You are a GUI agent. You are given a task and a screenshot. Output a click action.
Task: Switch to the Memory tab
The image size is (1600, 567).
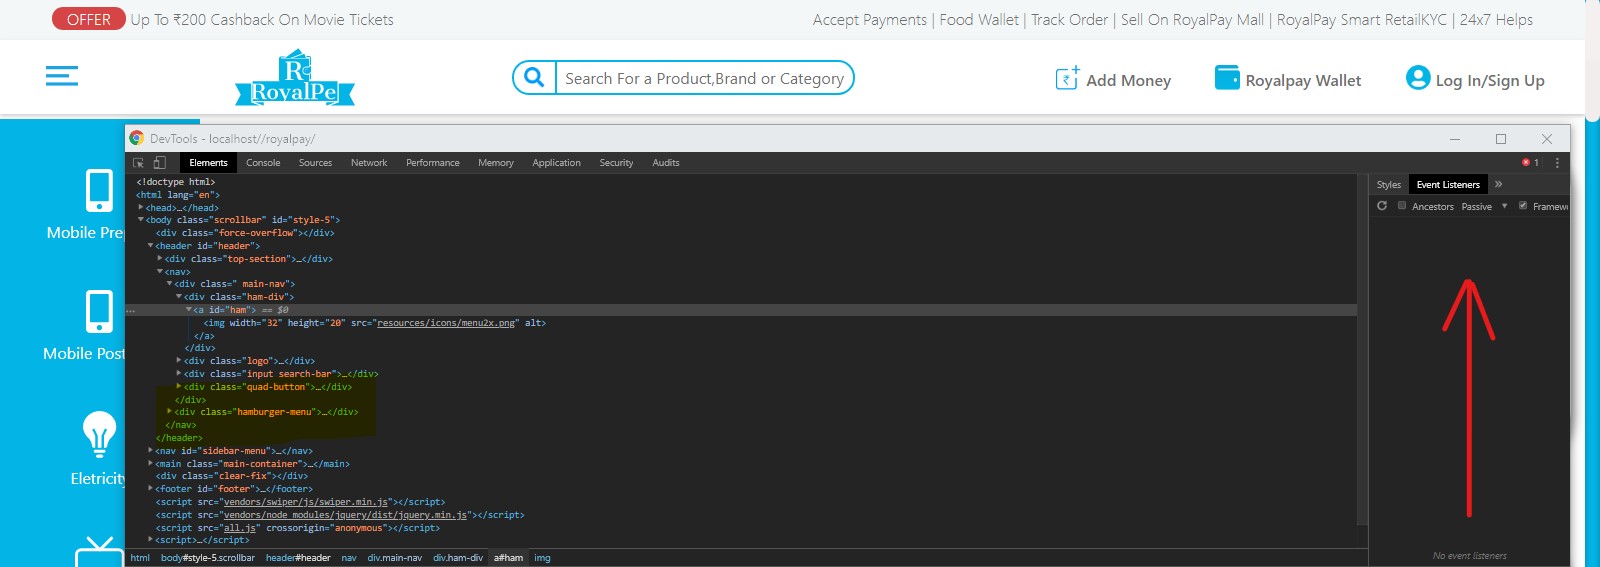[496, 162]
